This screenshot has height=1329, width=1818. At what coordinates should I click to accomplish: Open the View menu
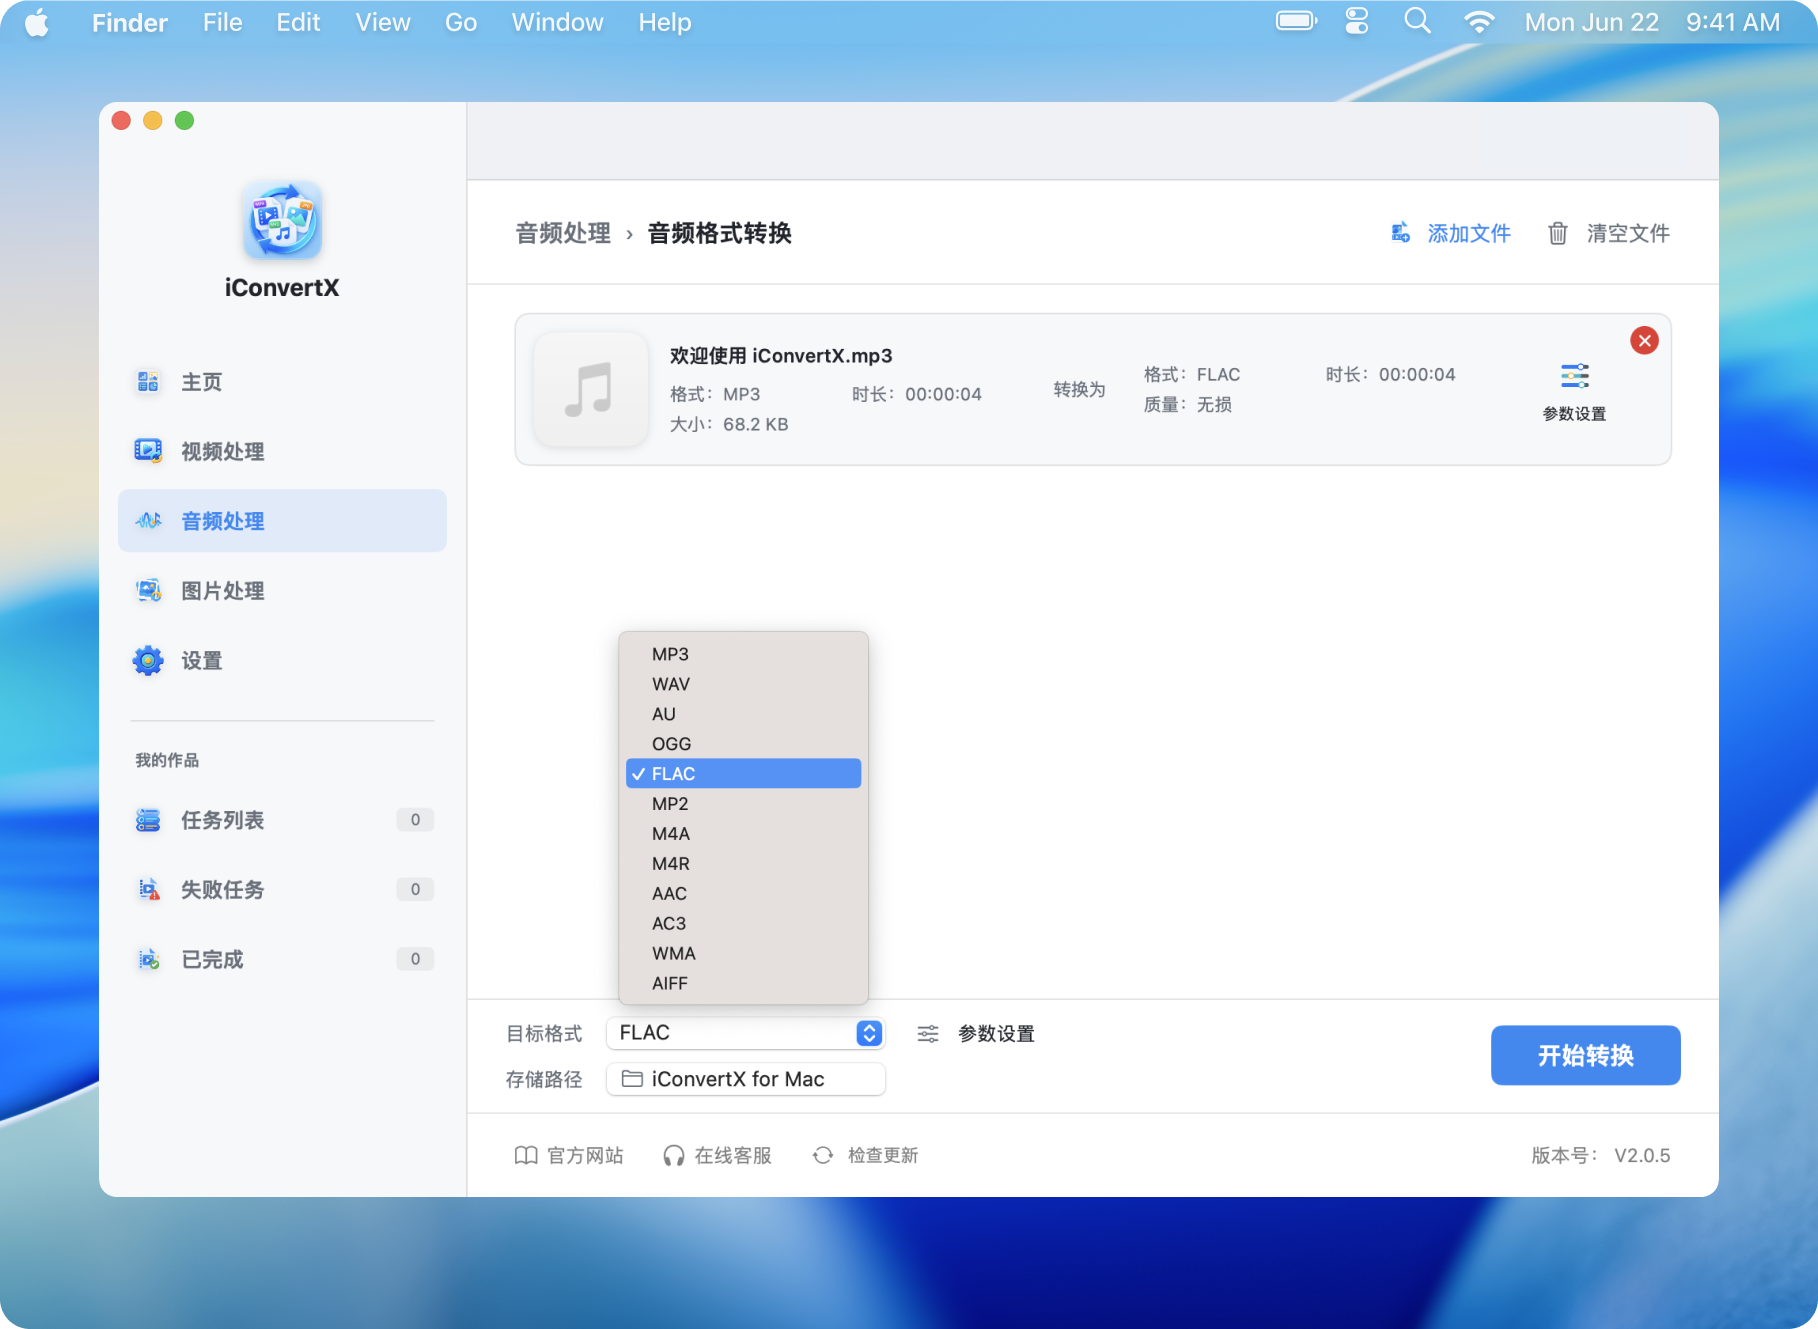(x=383, y=22)
